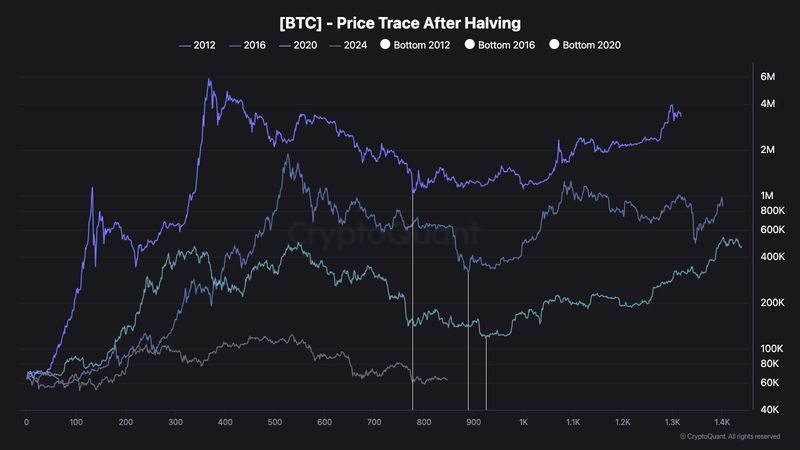Image resolution: width=800 pixels, height=450 pixels.
Task: Click the 6M label on the y-axis
Action: [767, 77]
